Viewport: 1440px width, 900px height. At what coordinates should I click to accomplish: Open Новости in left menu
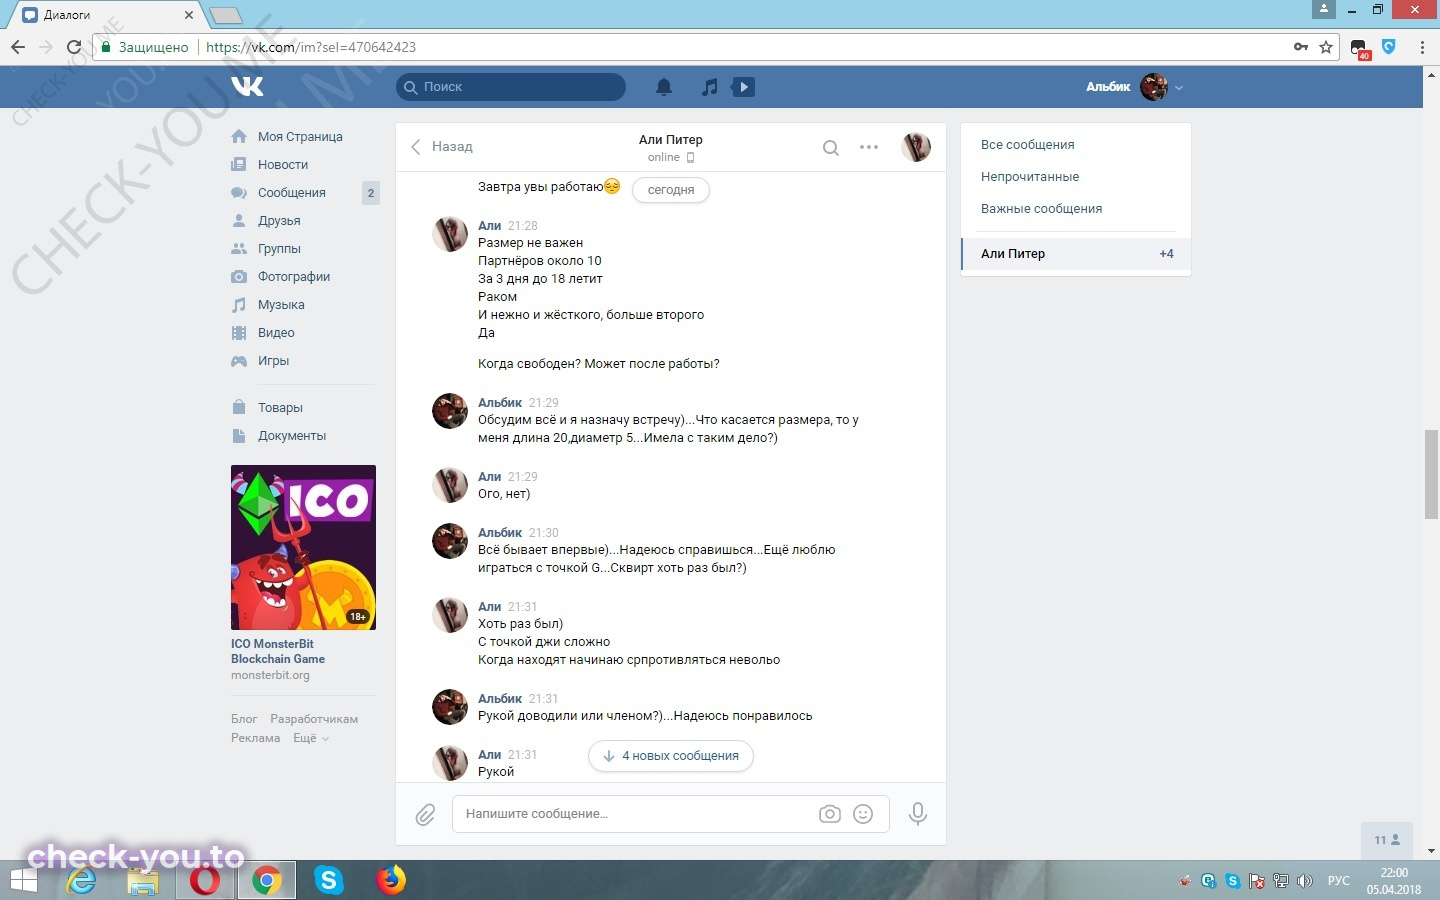pos(283,165)
